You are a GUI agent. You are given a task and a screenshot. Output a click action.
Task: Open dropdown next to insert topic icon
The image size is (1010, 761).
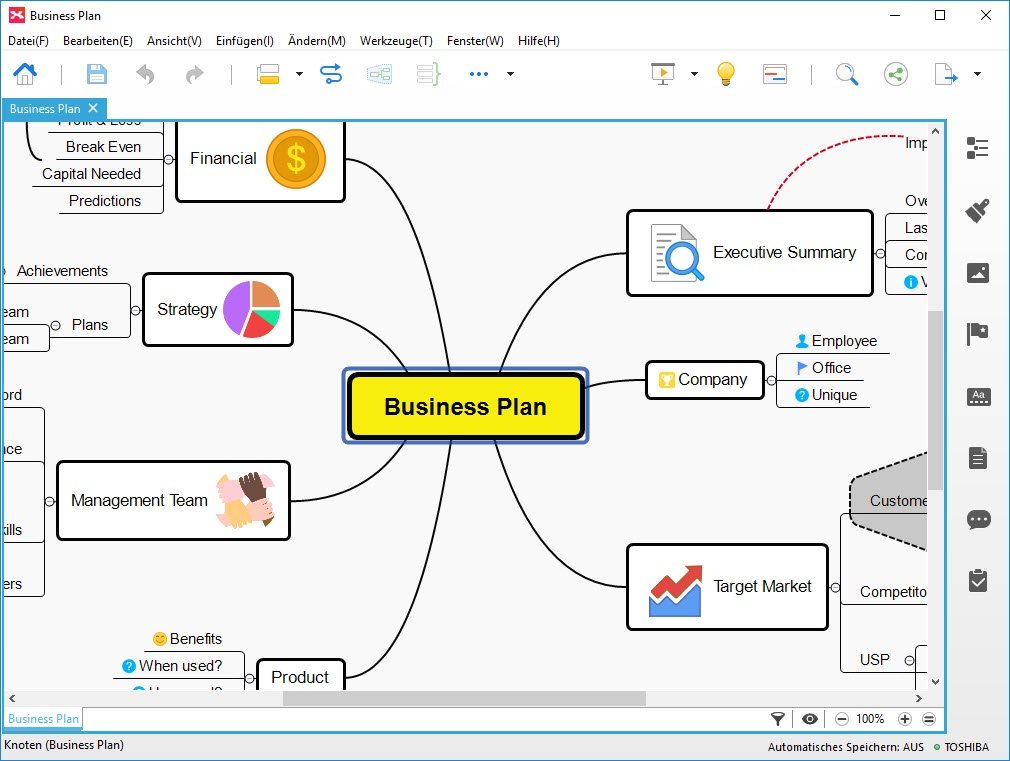tap(299, 74)
